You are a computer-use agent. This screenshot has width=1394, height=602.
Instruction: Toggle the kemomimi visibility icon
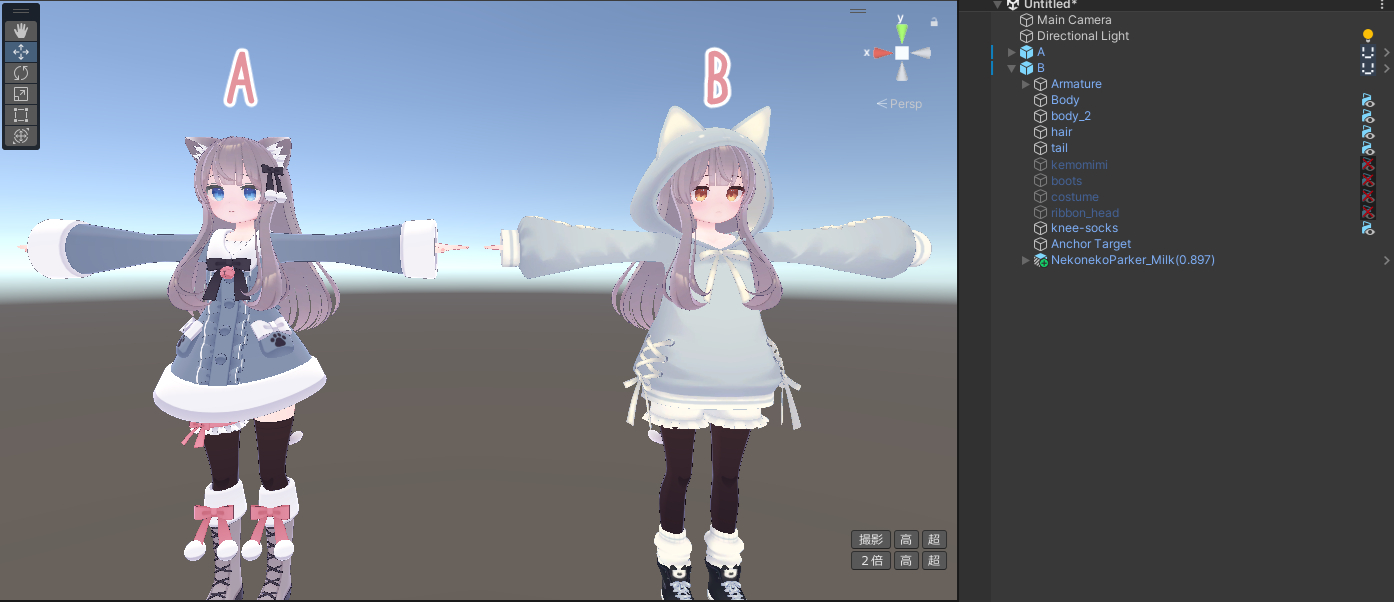coord(1367,164)
